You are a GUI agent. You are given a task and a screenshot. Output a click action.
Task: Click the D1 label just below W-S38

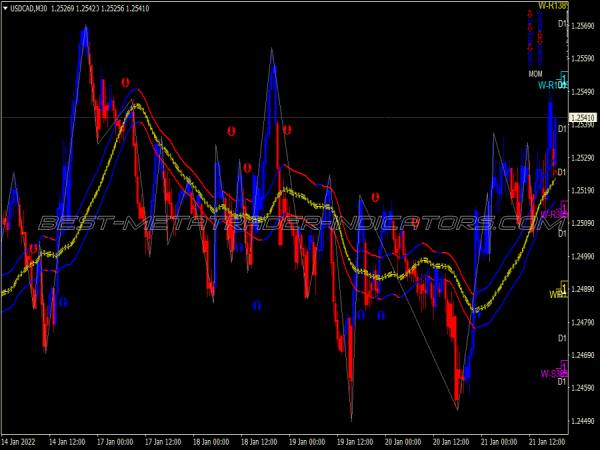coord(562,382)
